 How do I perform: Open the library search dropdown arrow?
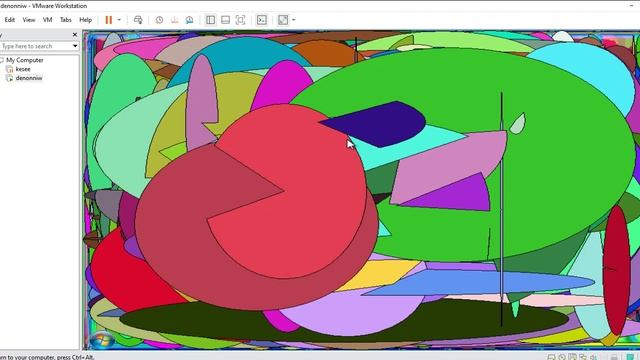click(x=75, y=46)
